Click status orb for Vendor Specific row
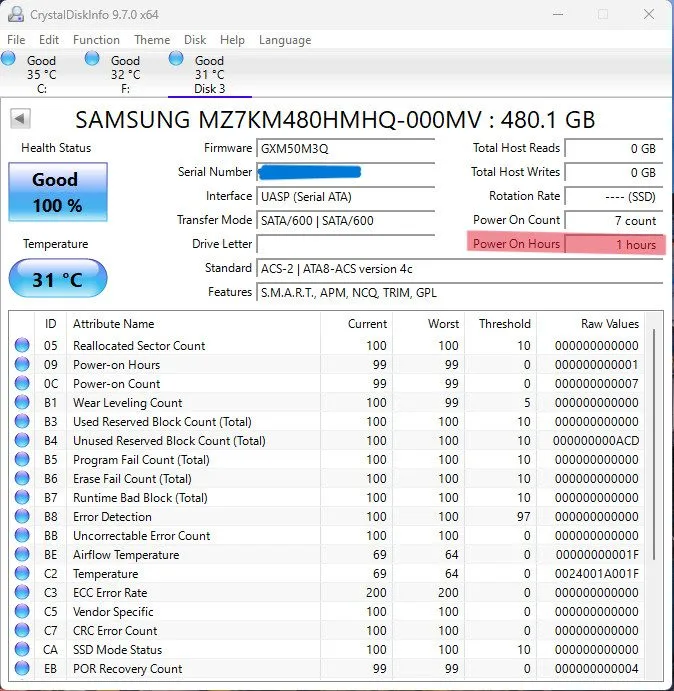The image size is (674, 691). pyautogui.click(x=22, y=611)
